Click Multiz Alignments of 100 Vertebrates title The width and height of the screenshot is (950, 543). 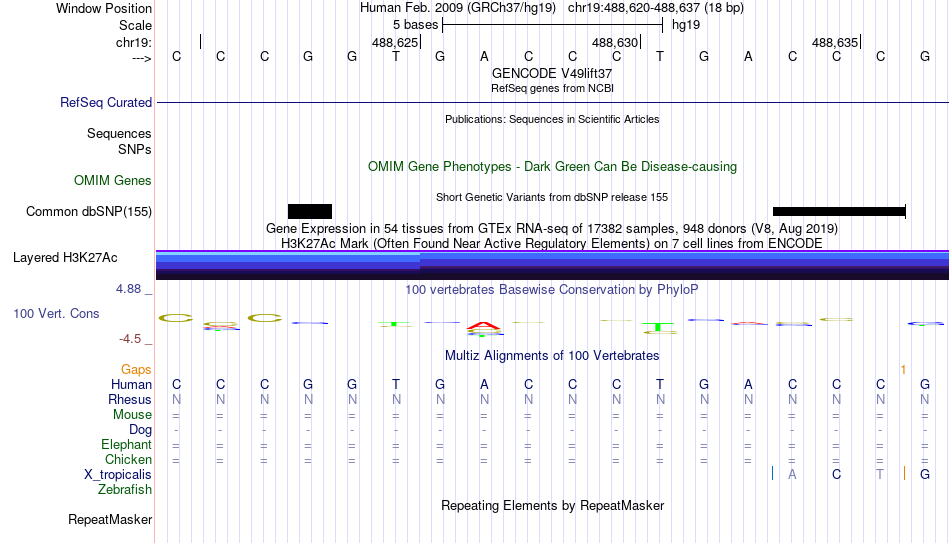click(552, 356)
